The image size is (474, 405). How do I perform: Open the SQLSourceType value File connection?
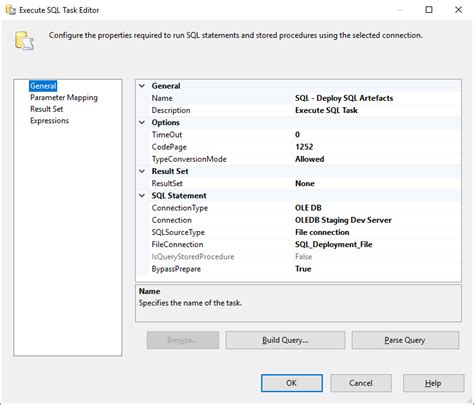pyautogui.click(x=322, y=232)
